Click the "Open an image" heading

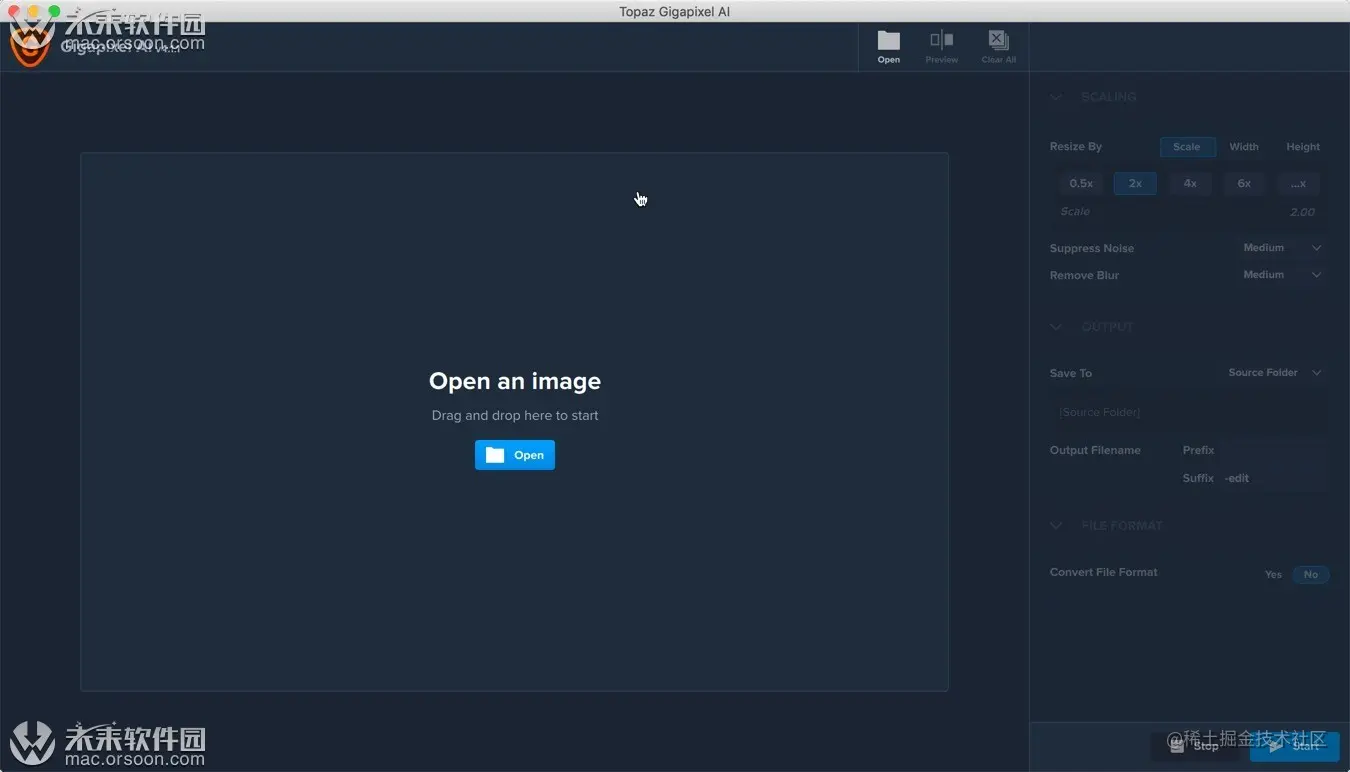(515, 381)
